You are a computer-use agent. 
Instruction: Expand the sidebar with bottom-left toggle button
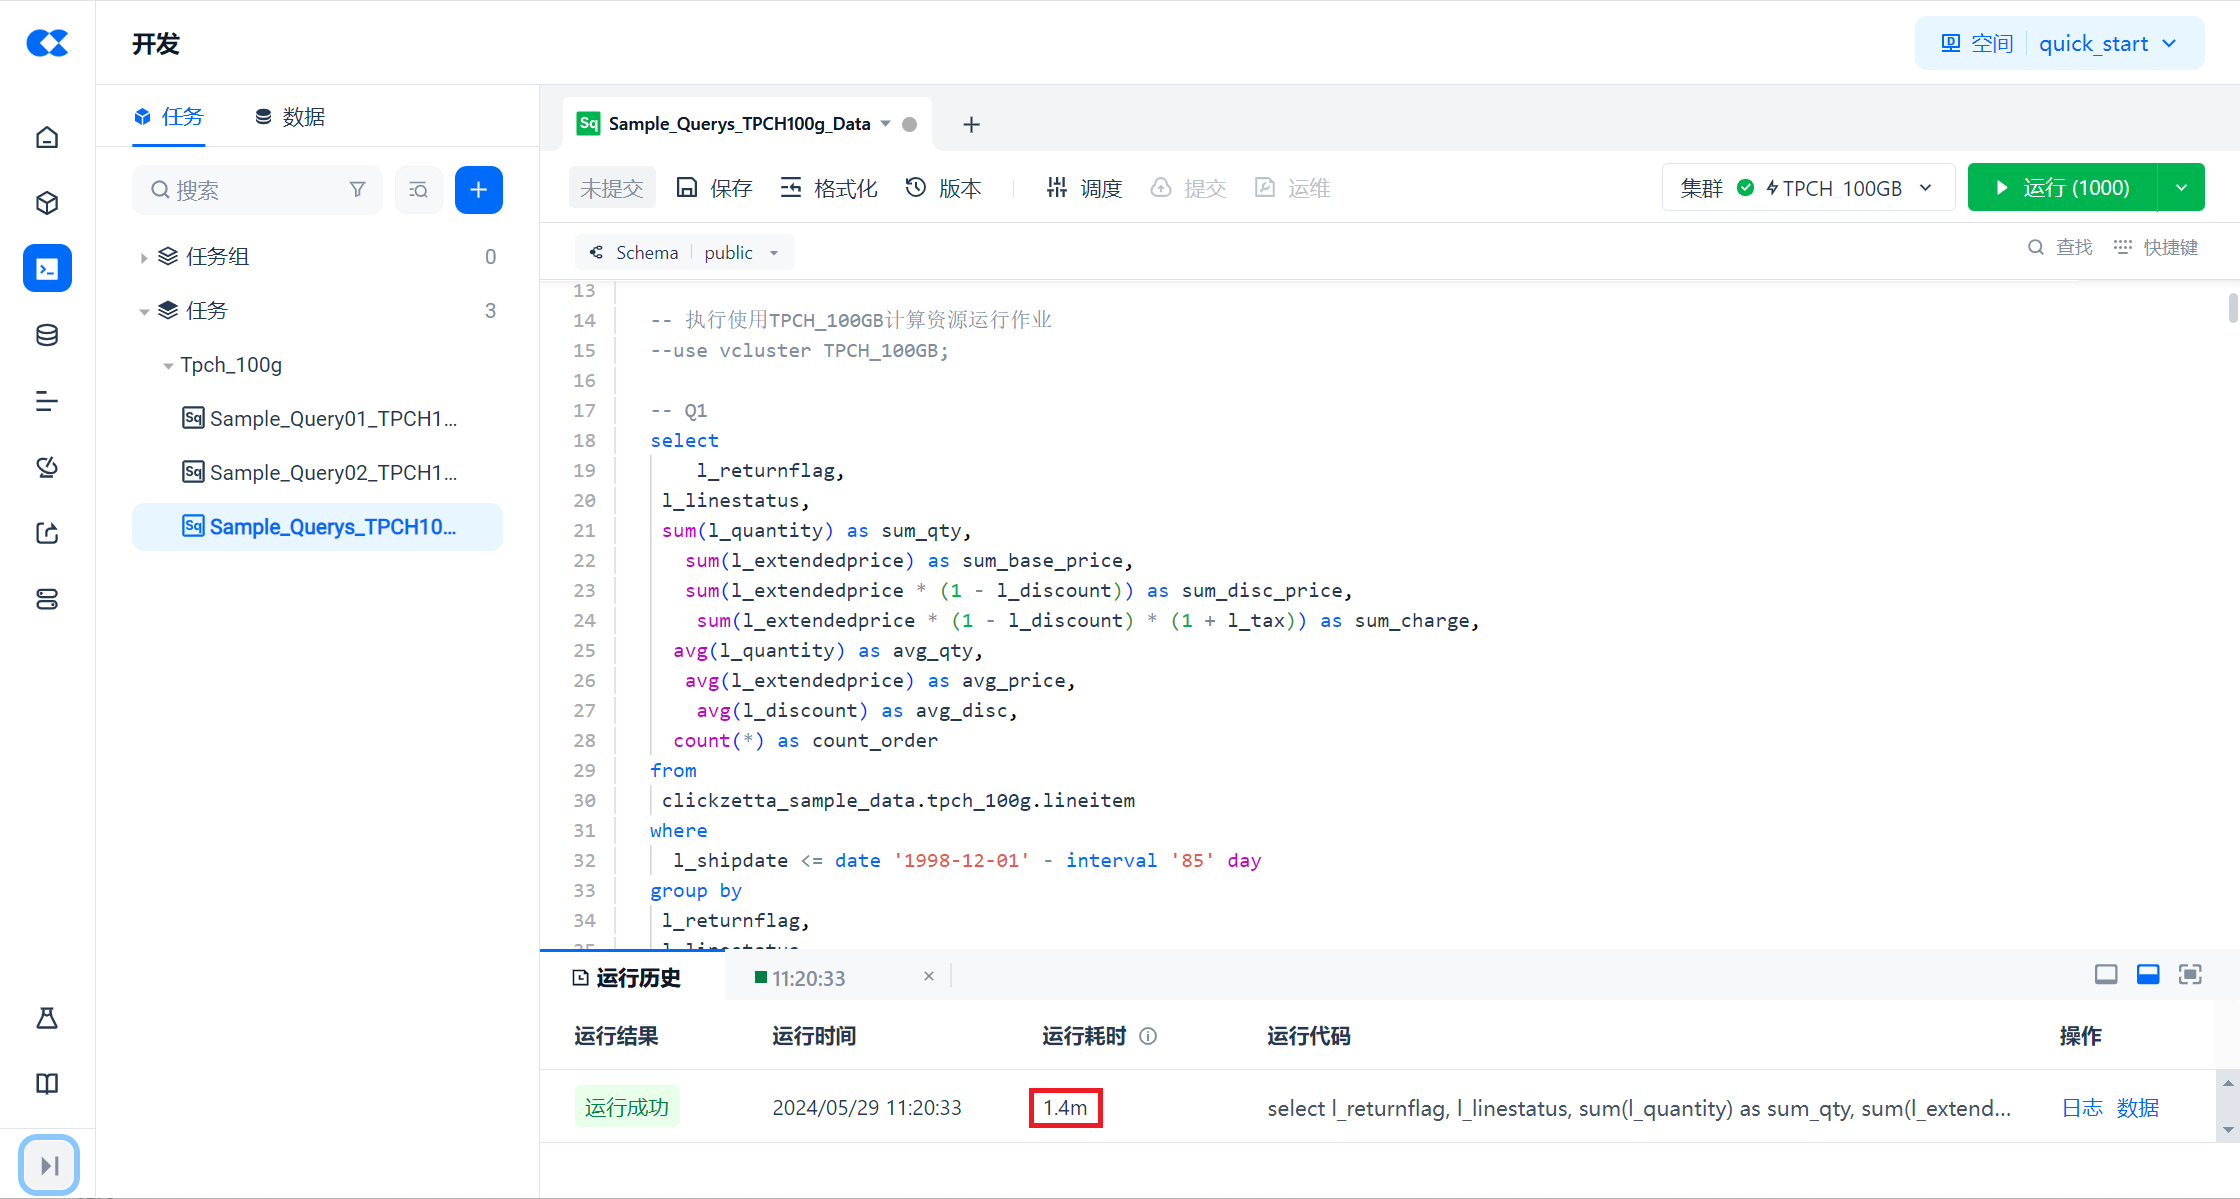[48, 1165]
